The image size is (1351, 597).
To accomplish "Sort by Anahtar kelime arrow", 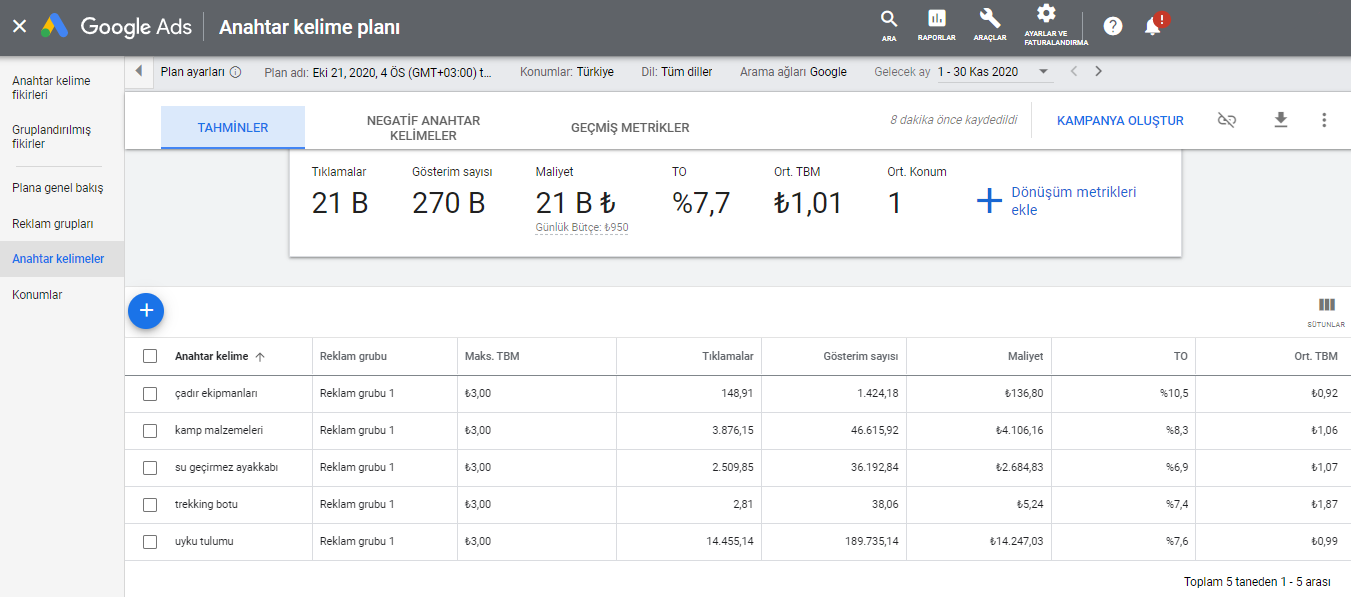I will [260, 357].
